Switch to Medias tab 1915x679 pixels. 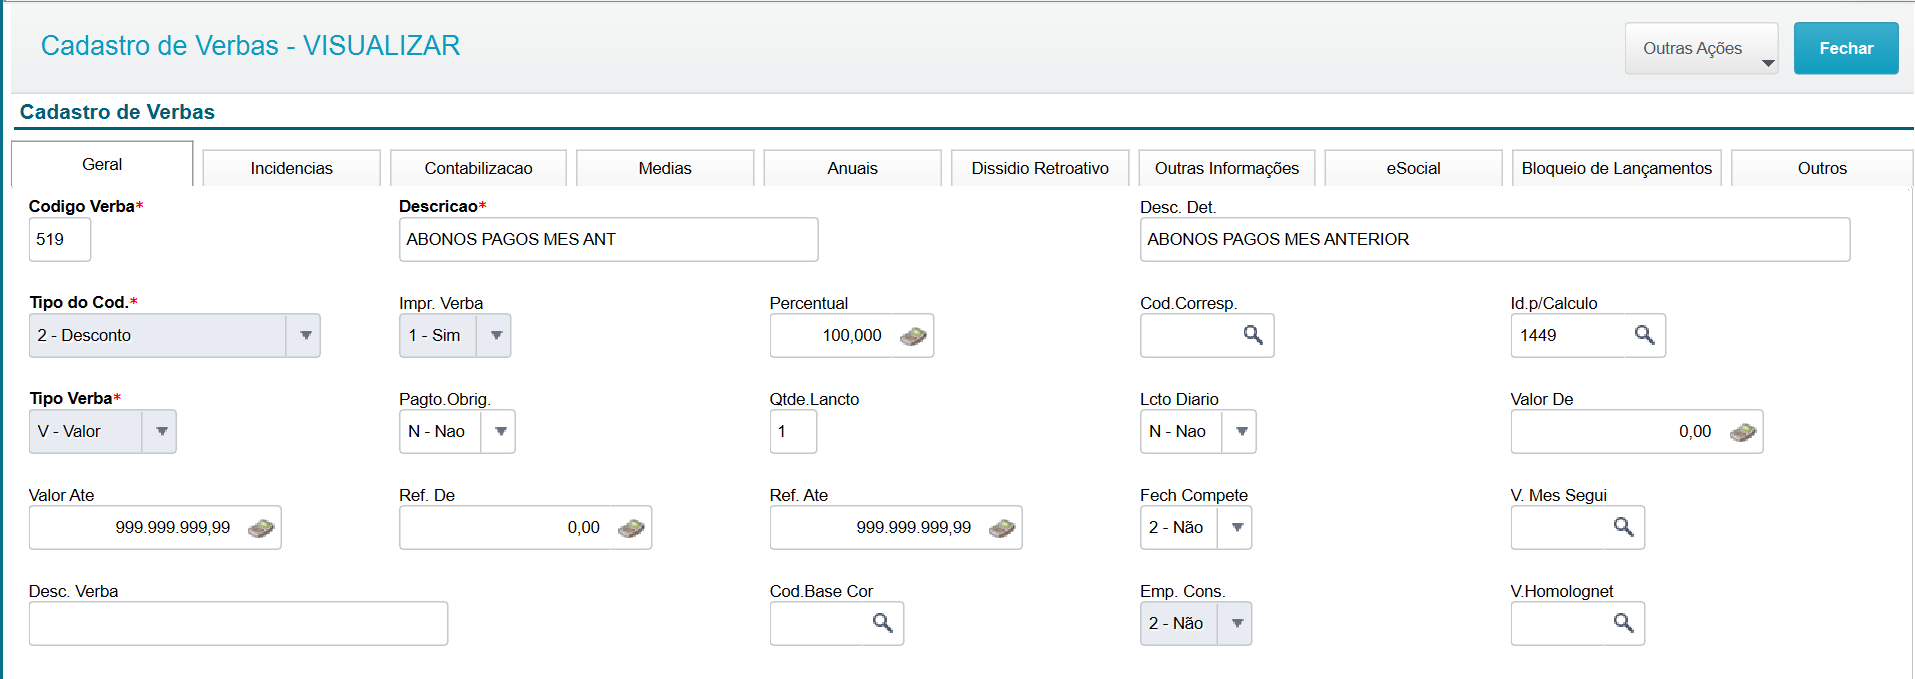pos(665,168)
